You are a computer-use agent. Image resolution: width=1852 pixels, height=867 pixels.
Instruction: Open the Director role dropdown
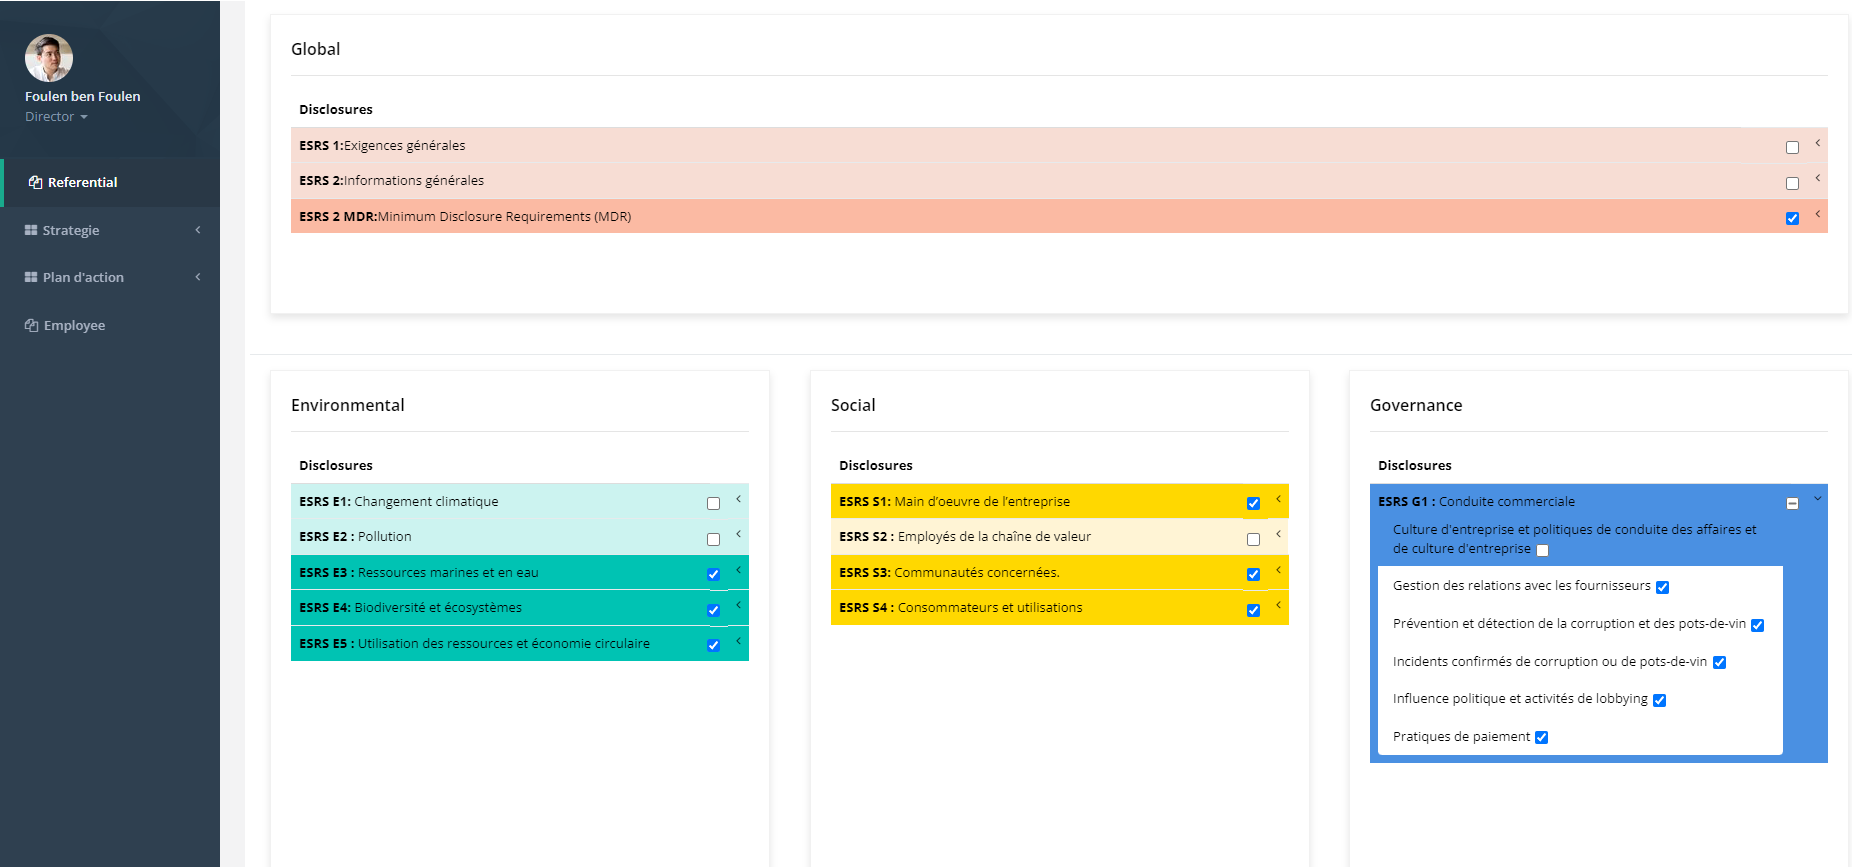pos(56,117)
